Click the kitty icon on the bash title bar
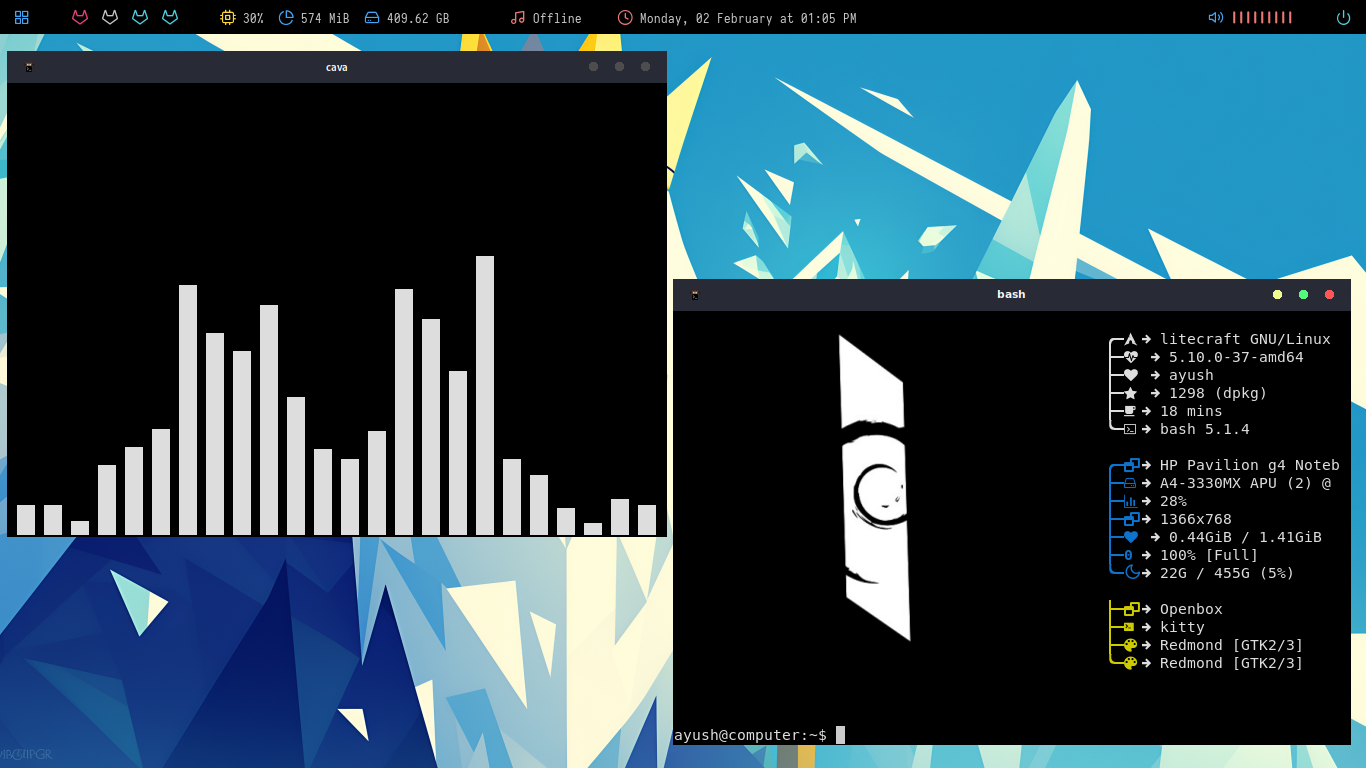This screenshot has height=768, width=1366. (x=693, y=294)
